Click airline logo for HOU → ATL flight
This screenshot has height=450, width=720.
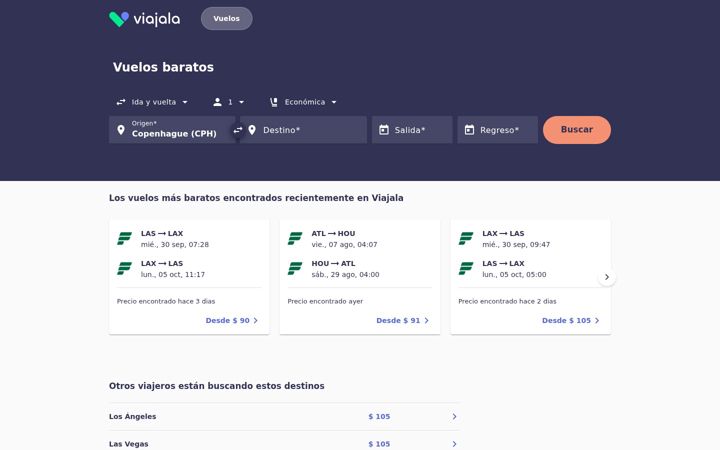(295, 269)
